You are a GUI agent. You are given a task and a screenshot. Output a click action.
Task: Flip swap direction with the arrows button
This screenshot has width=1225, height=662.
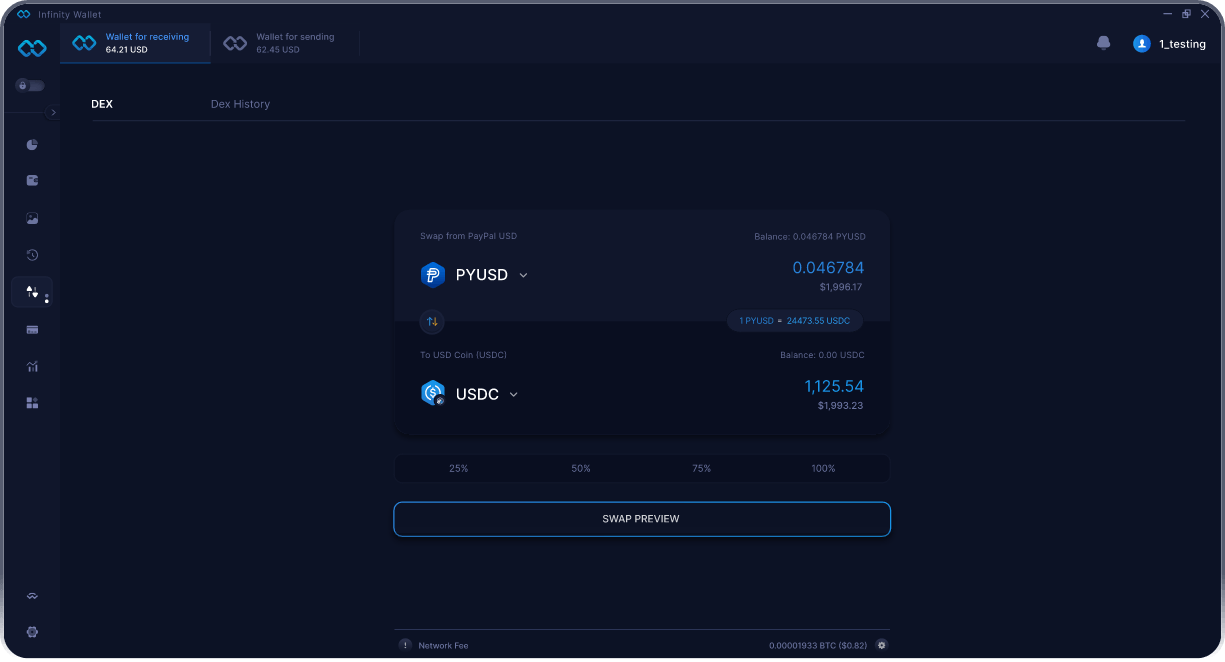pyautogui.click(x=433, y=322)
